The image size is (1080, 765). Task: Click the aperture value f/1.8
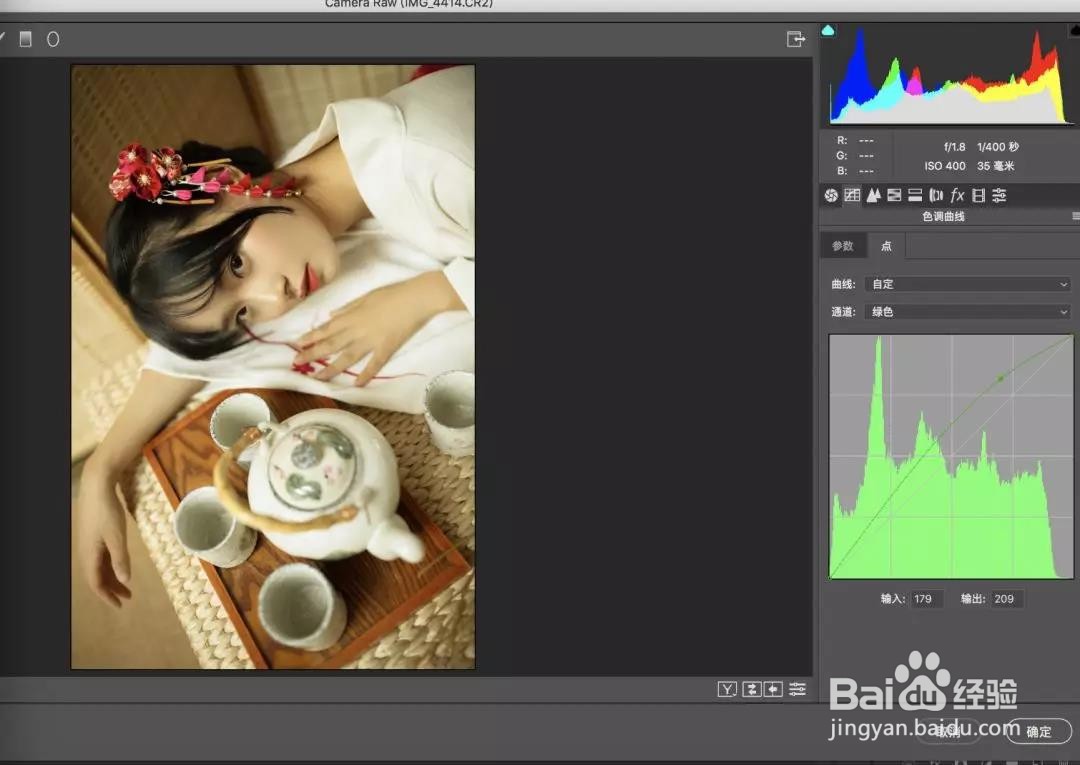(955, 147)
